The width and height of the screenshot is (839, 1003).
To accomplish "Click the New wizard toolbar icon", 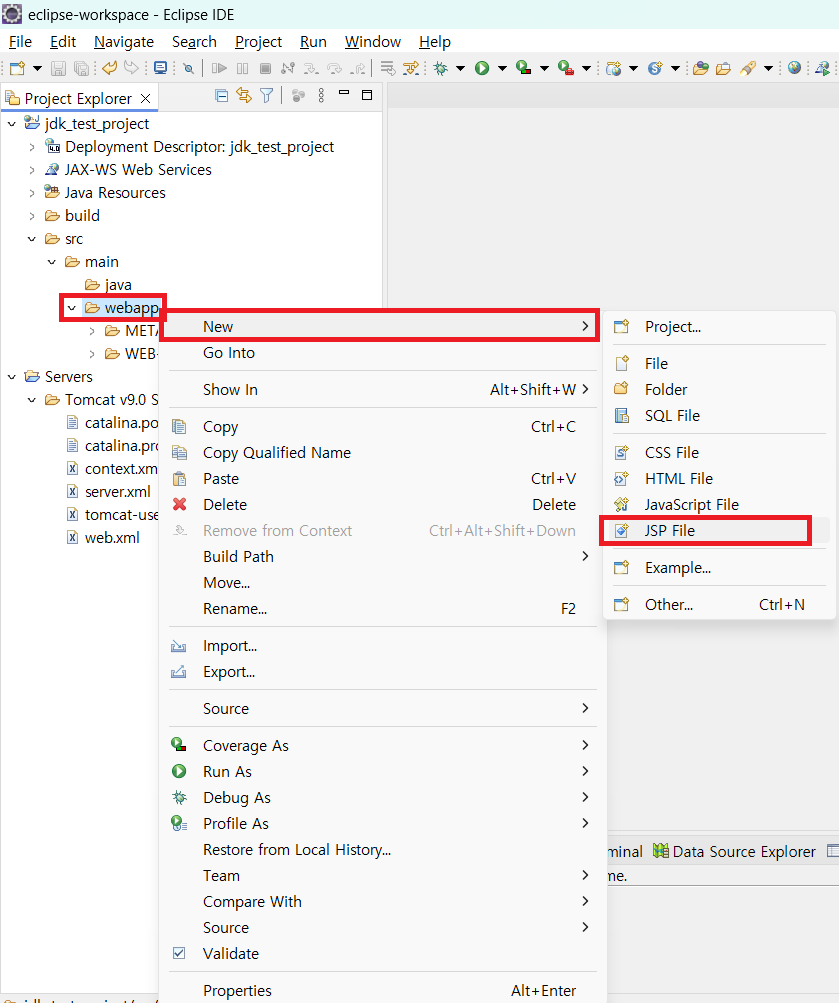I will coord(17,68).
